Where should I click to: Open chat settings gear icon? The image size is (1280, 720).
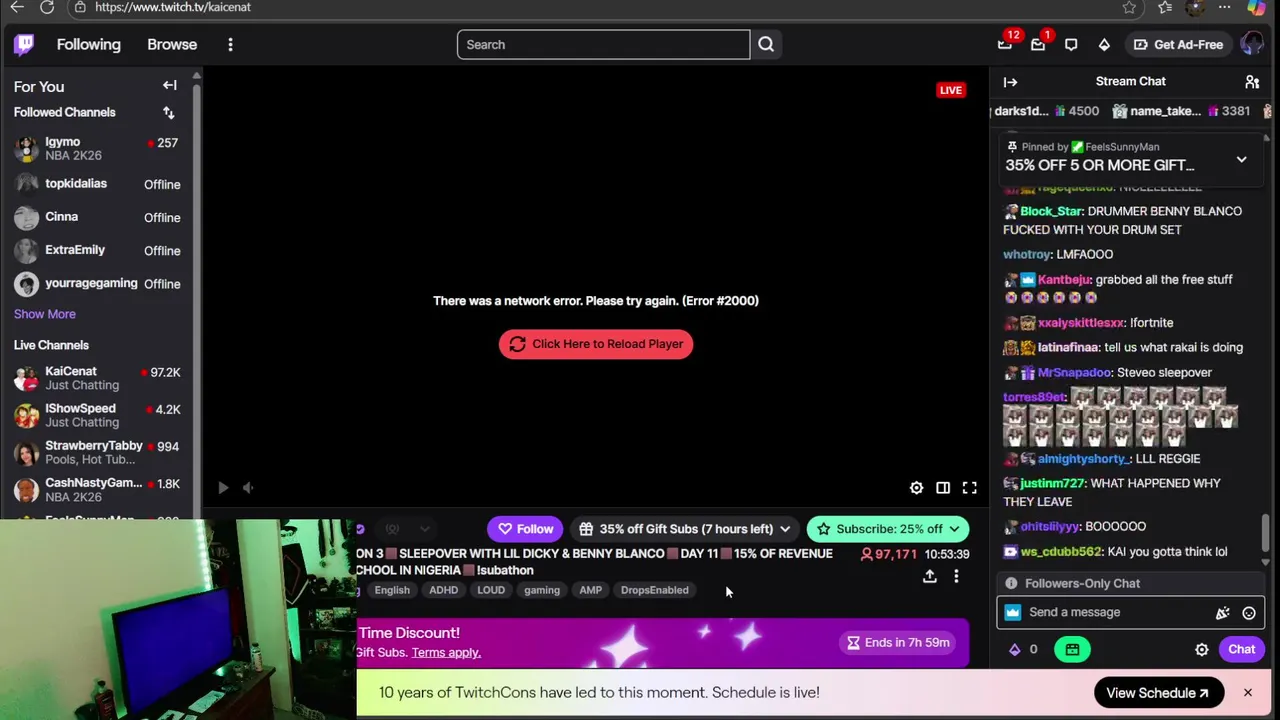click(x=1202, y=650)
